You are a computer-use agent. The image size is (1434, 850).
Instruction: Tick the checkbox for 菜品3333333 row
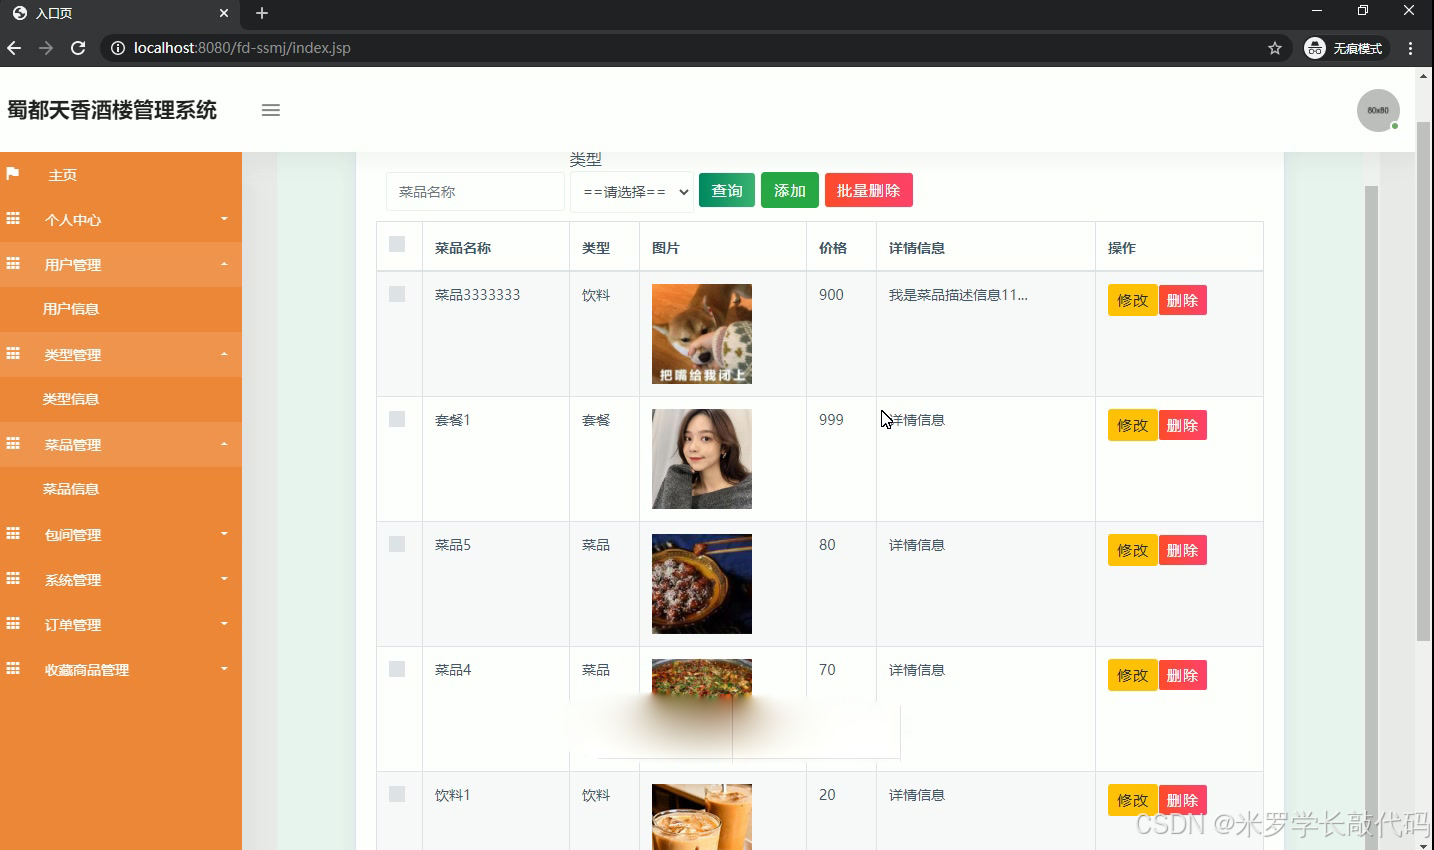397,295
